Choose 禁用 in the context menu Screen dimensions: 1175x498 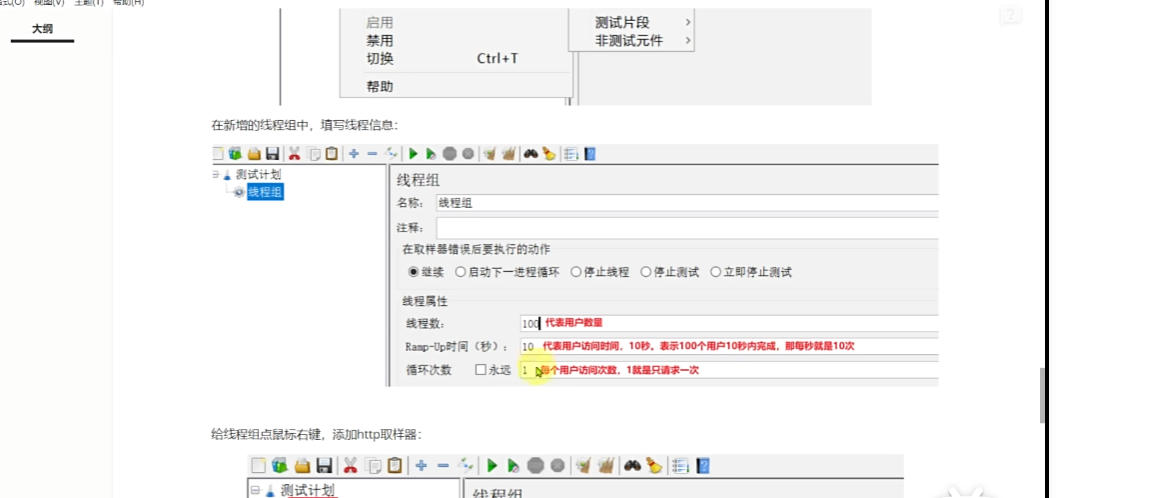[379, 41]
